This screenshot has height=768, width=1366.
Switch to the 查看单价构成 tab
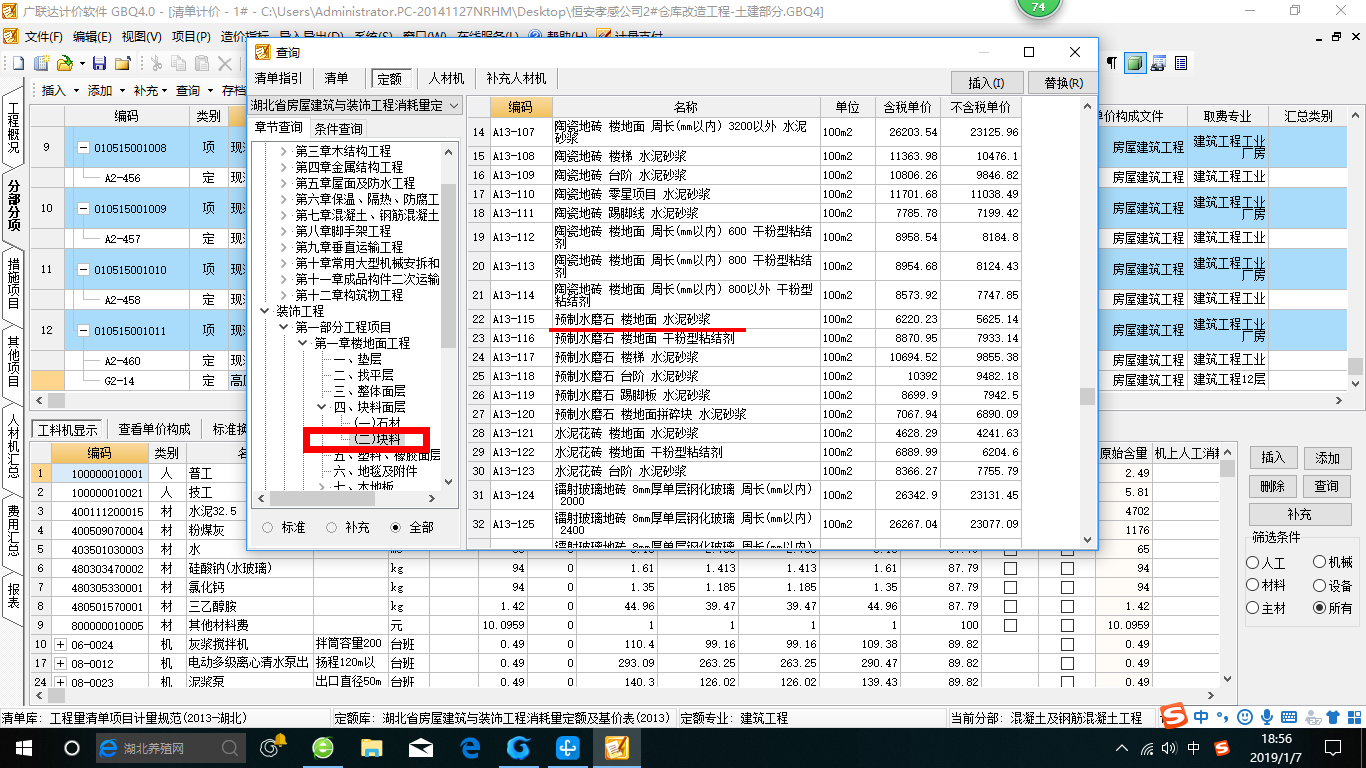(x=154, y=429)
